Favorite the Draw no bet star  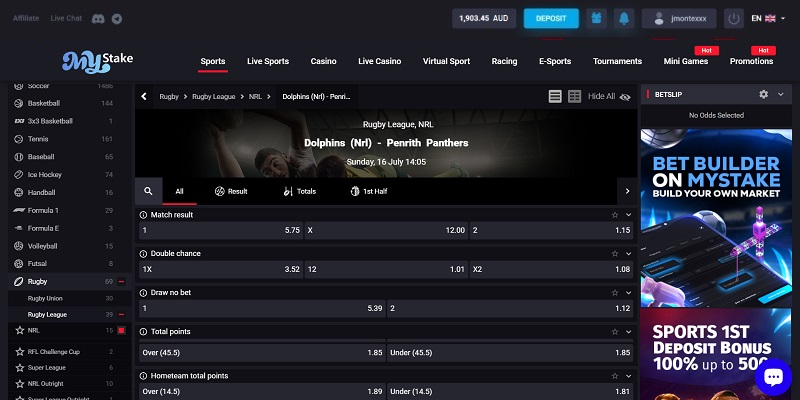pyautogui.click(x=615, y=293)
